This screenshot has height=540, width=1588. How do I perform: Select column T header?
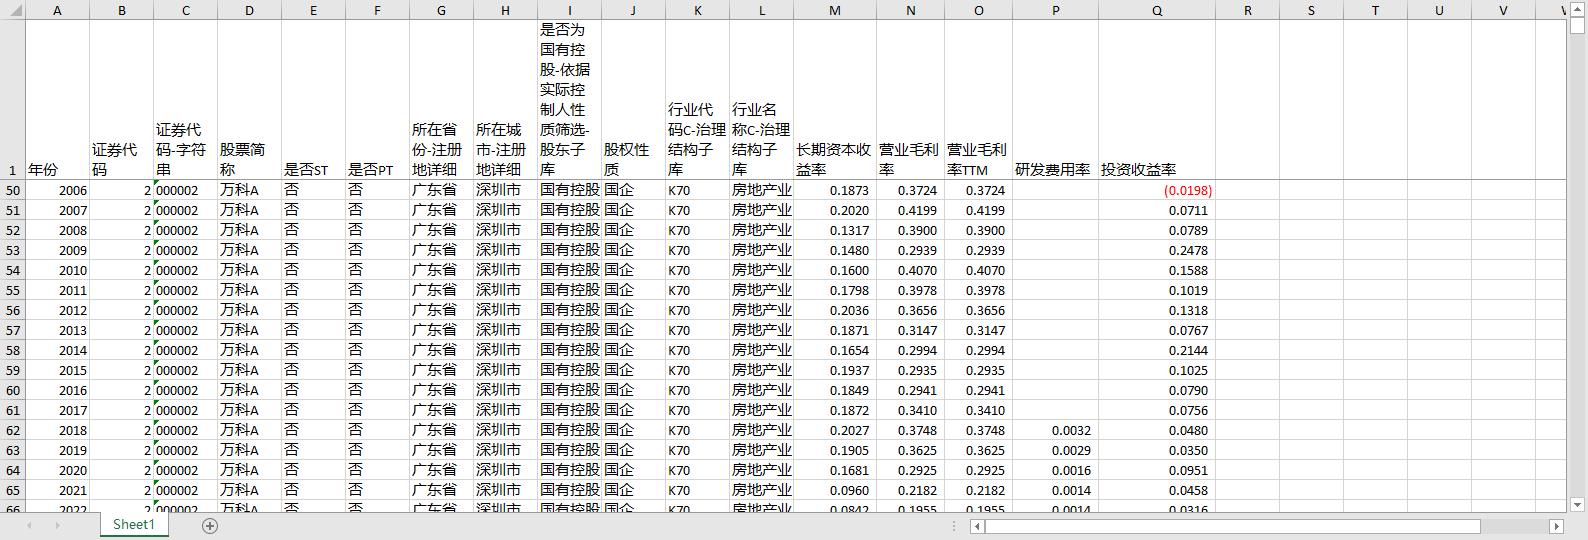point(1375,10)
